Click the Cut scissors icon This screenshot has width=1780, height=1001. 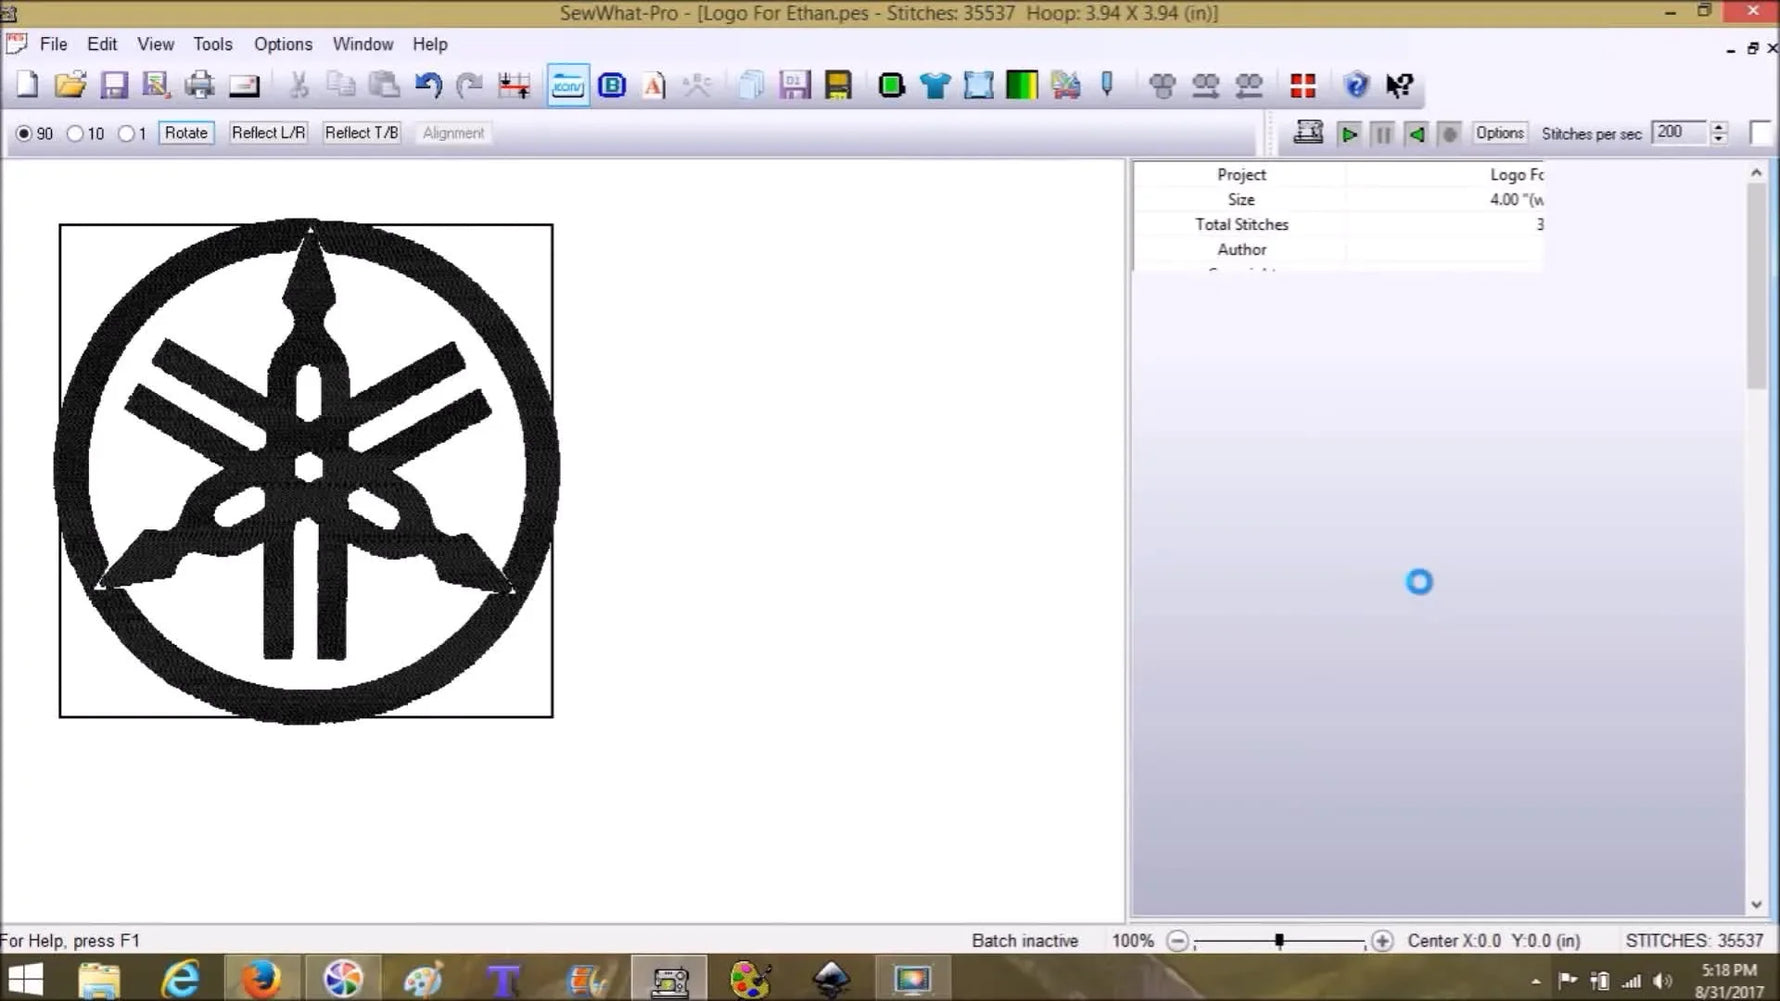pos(298,85)
